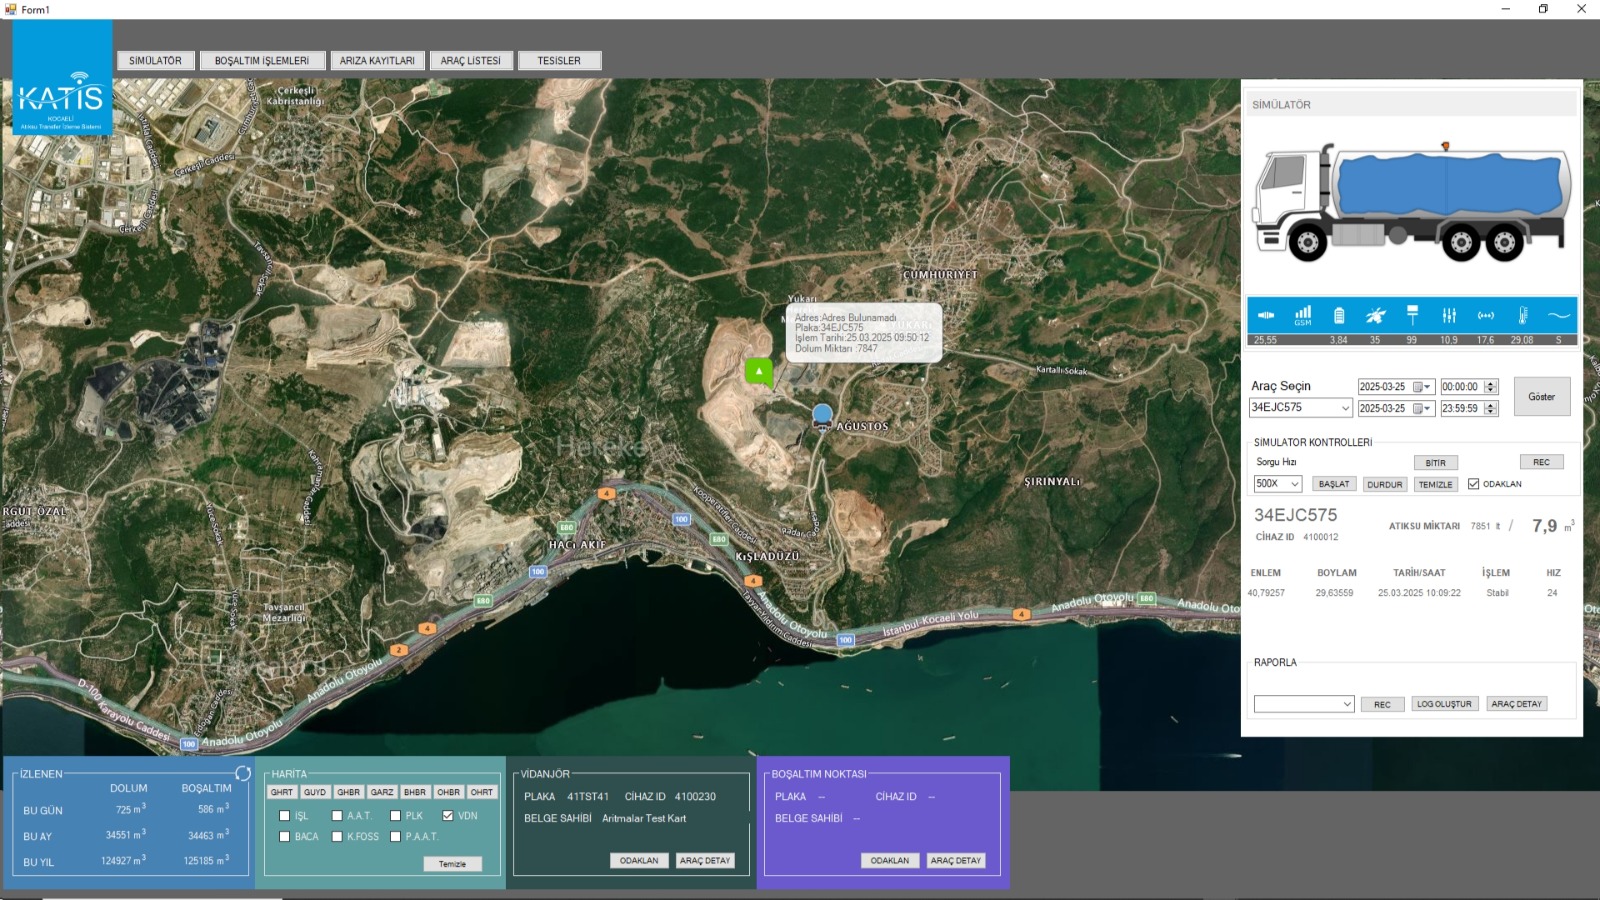
Task: Select the GUYD map type button
Action: 315,792
